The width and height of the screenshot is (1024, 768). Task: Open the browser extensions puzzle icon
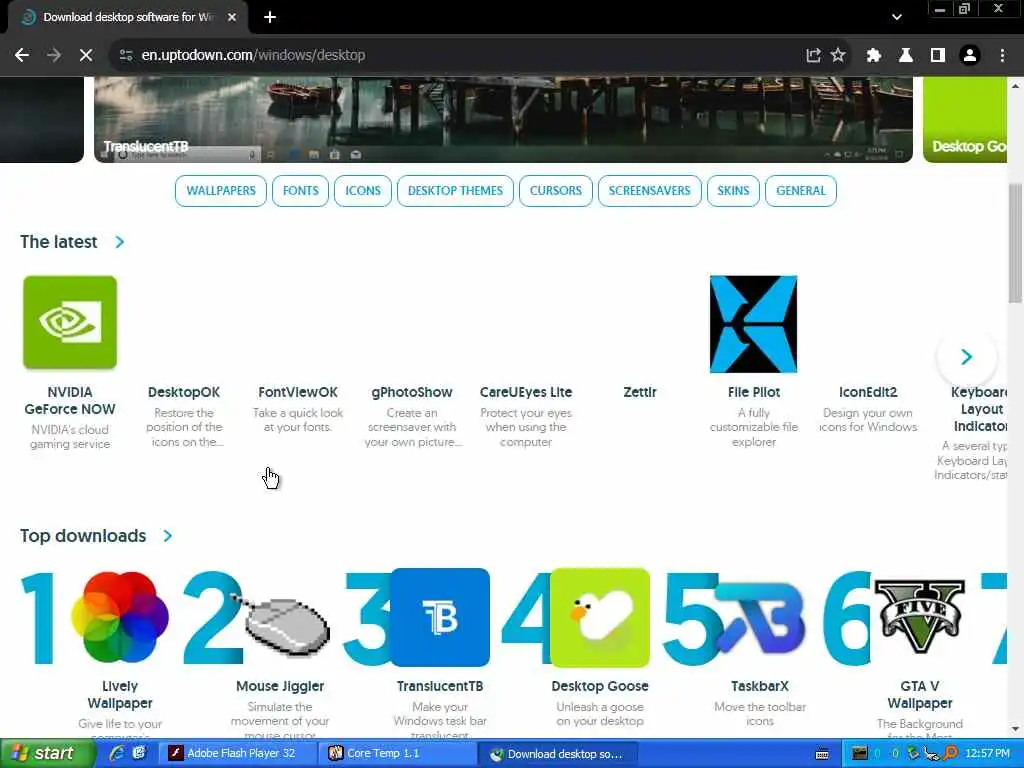tap(874, 55)
